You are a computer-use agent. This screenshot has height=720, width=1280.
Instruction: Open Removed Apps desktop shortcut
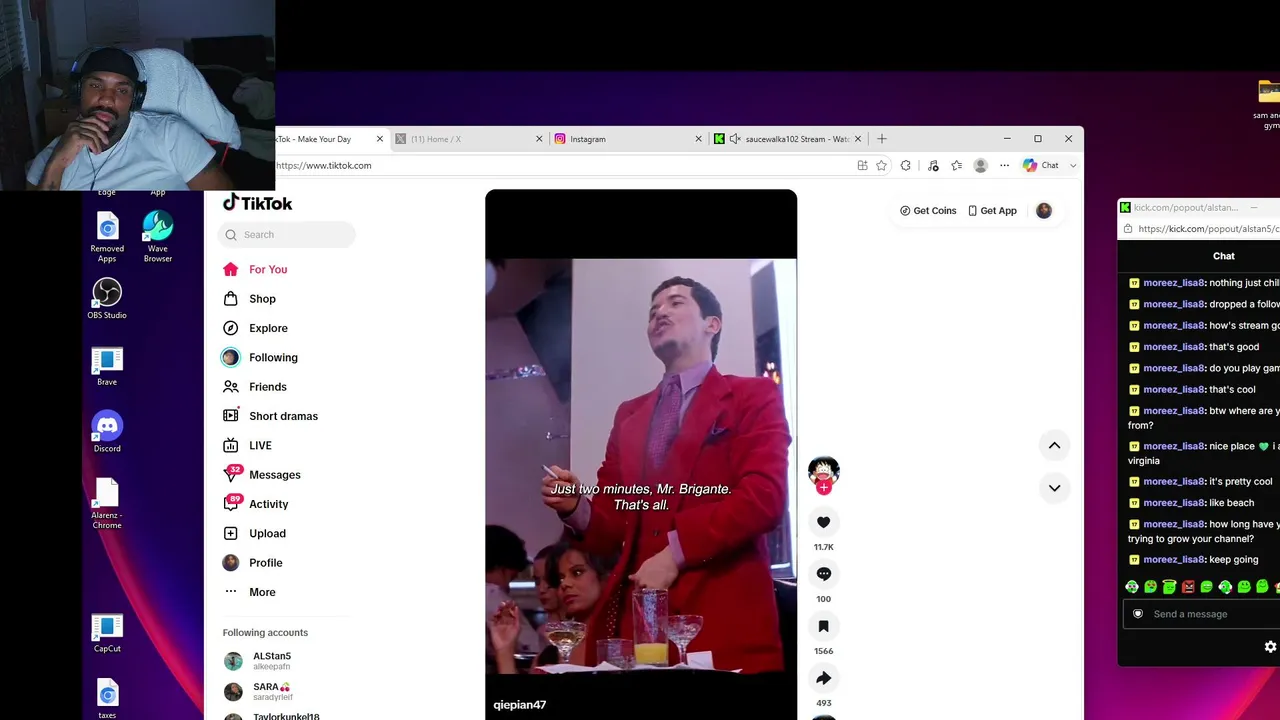pos(107,238)
